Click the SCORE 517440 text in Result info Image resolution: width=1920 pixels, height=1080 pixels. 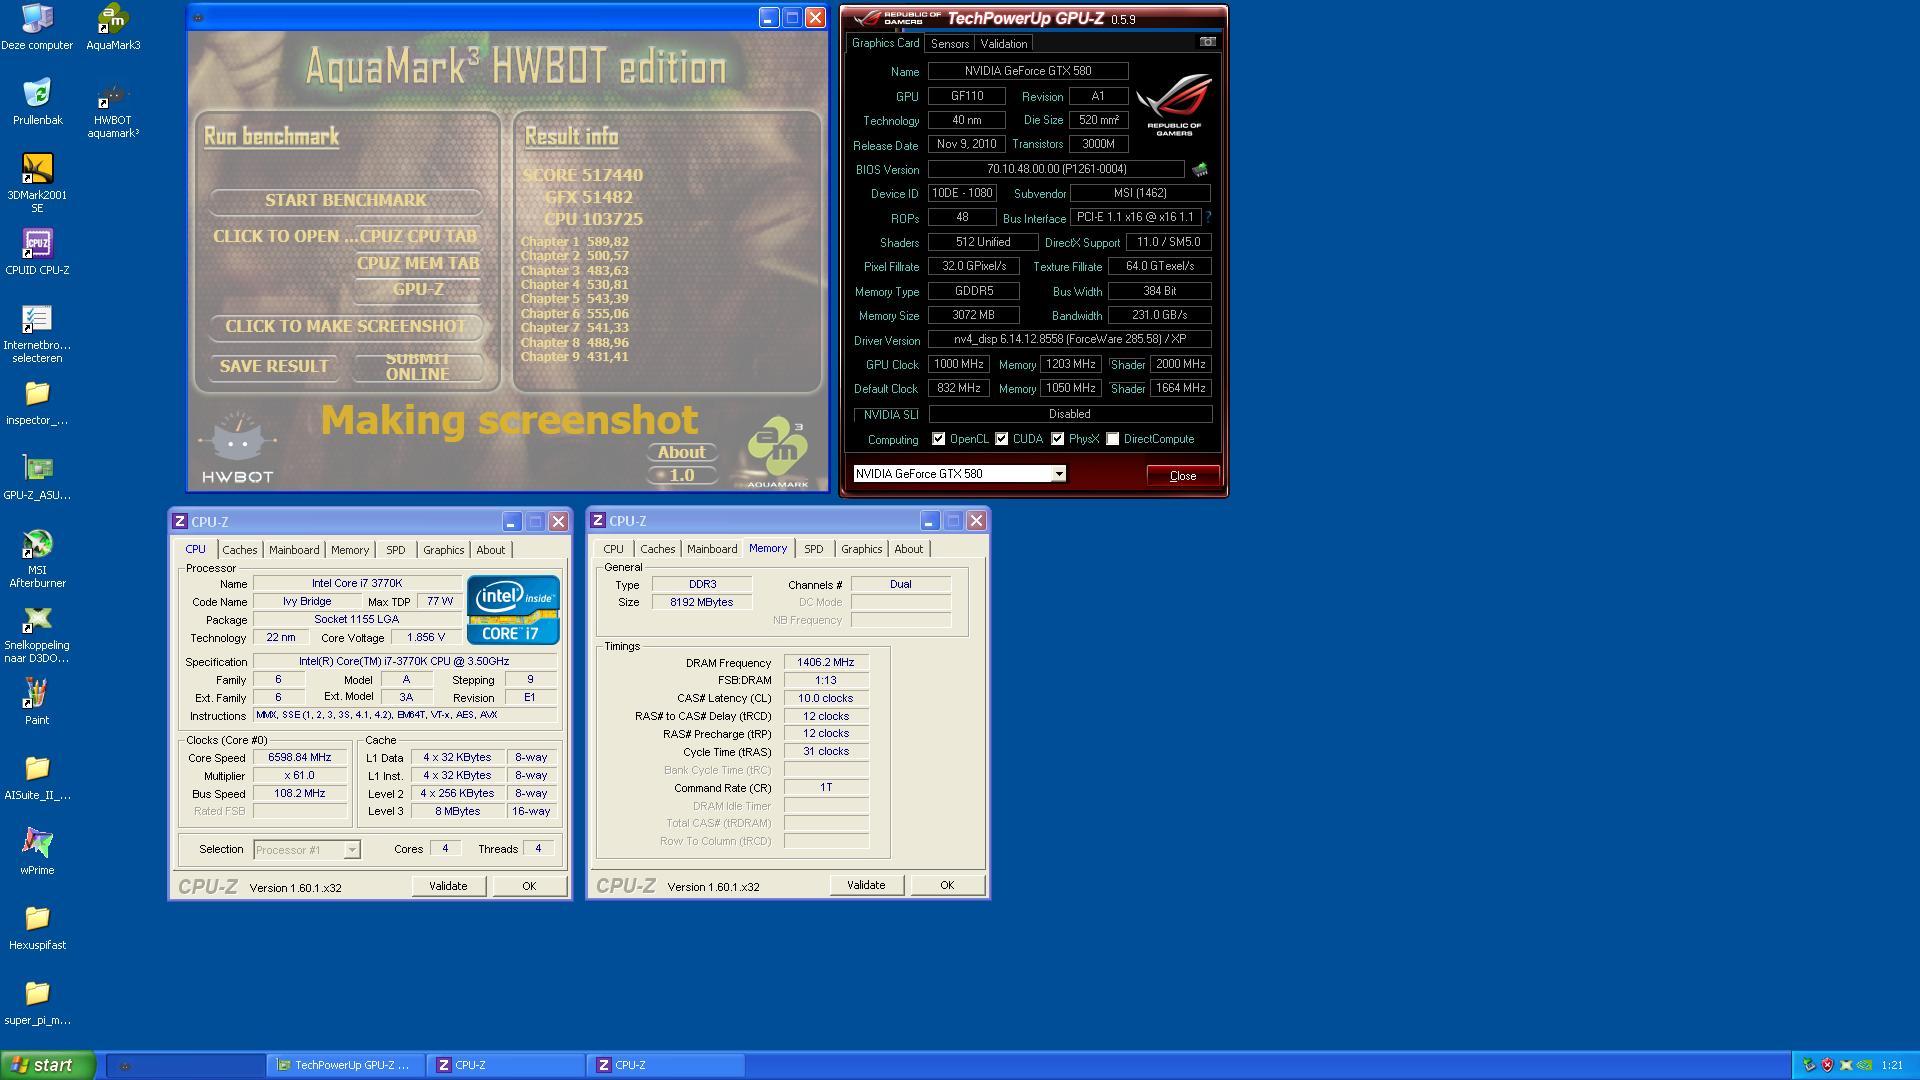point(583,175)
